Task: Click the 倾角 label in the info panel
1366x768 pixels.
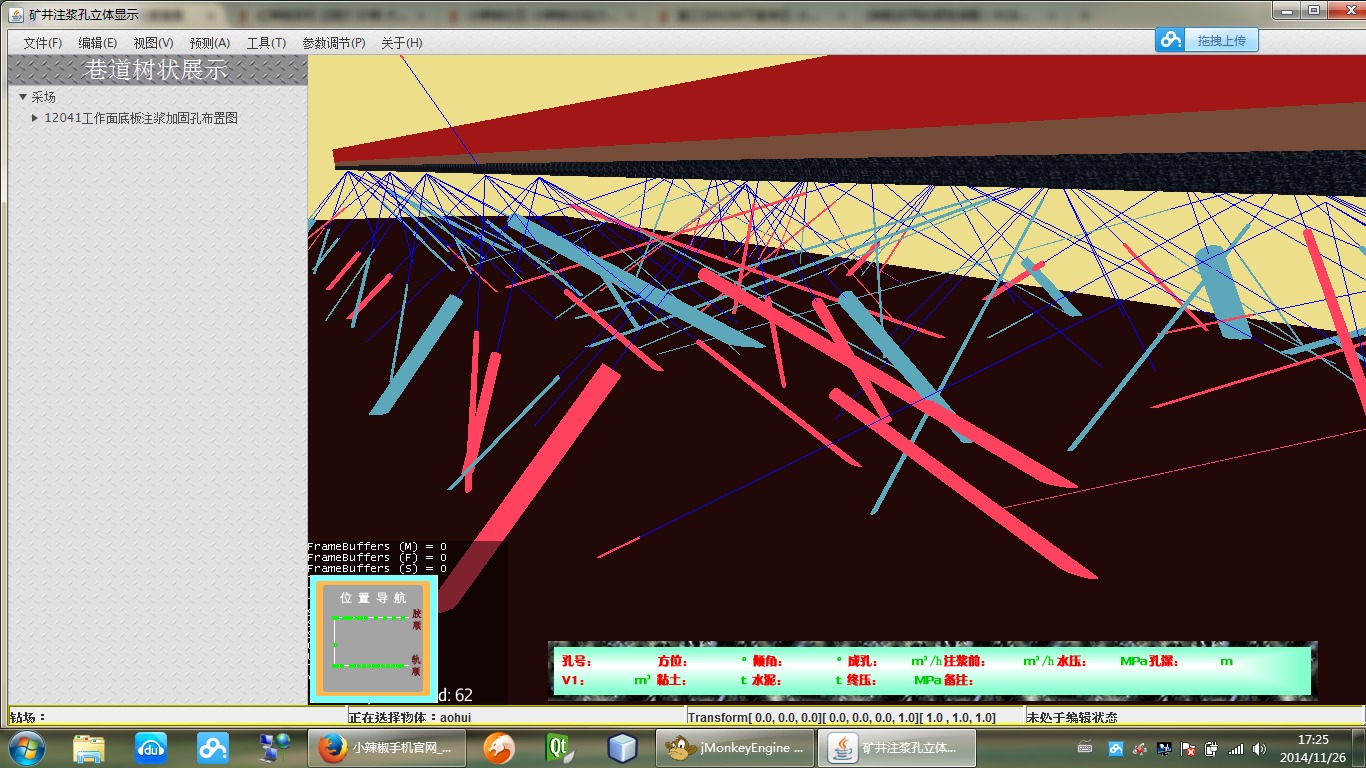Action: (x=768, y=661)
